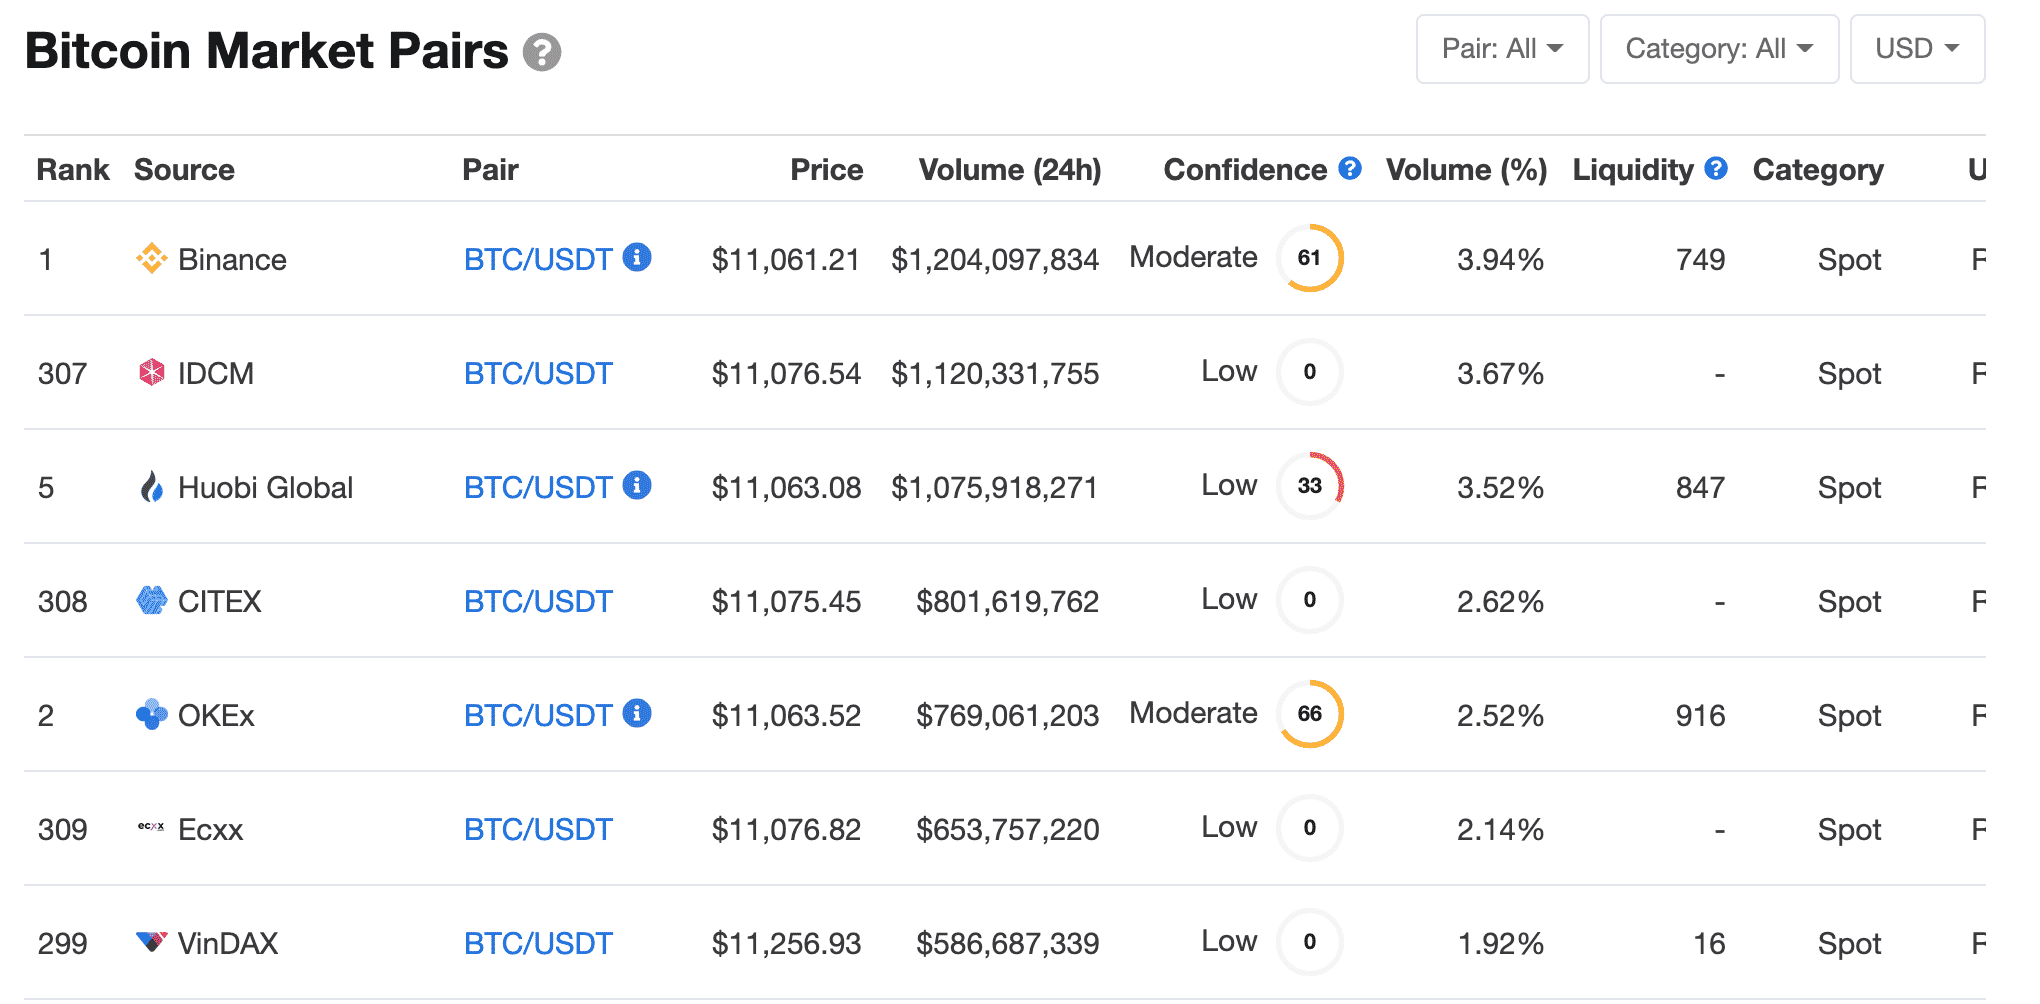2040x1004 pixels.
Task: Open the CITEX BTC/USDT pair link
Action: point(538,602)
